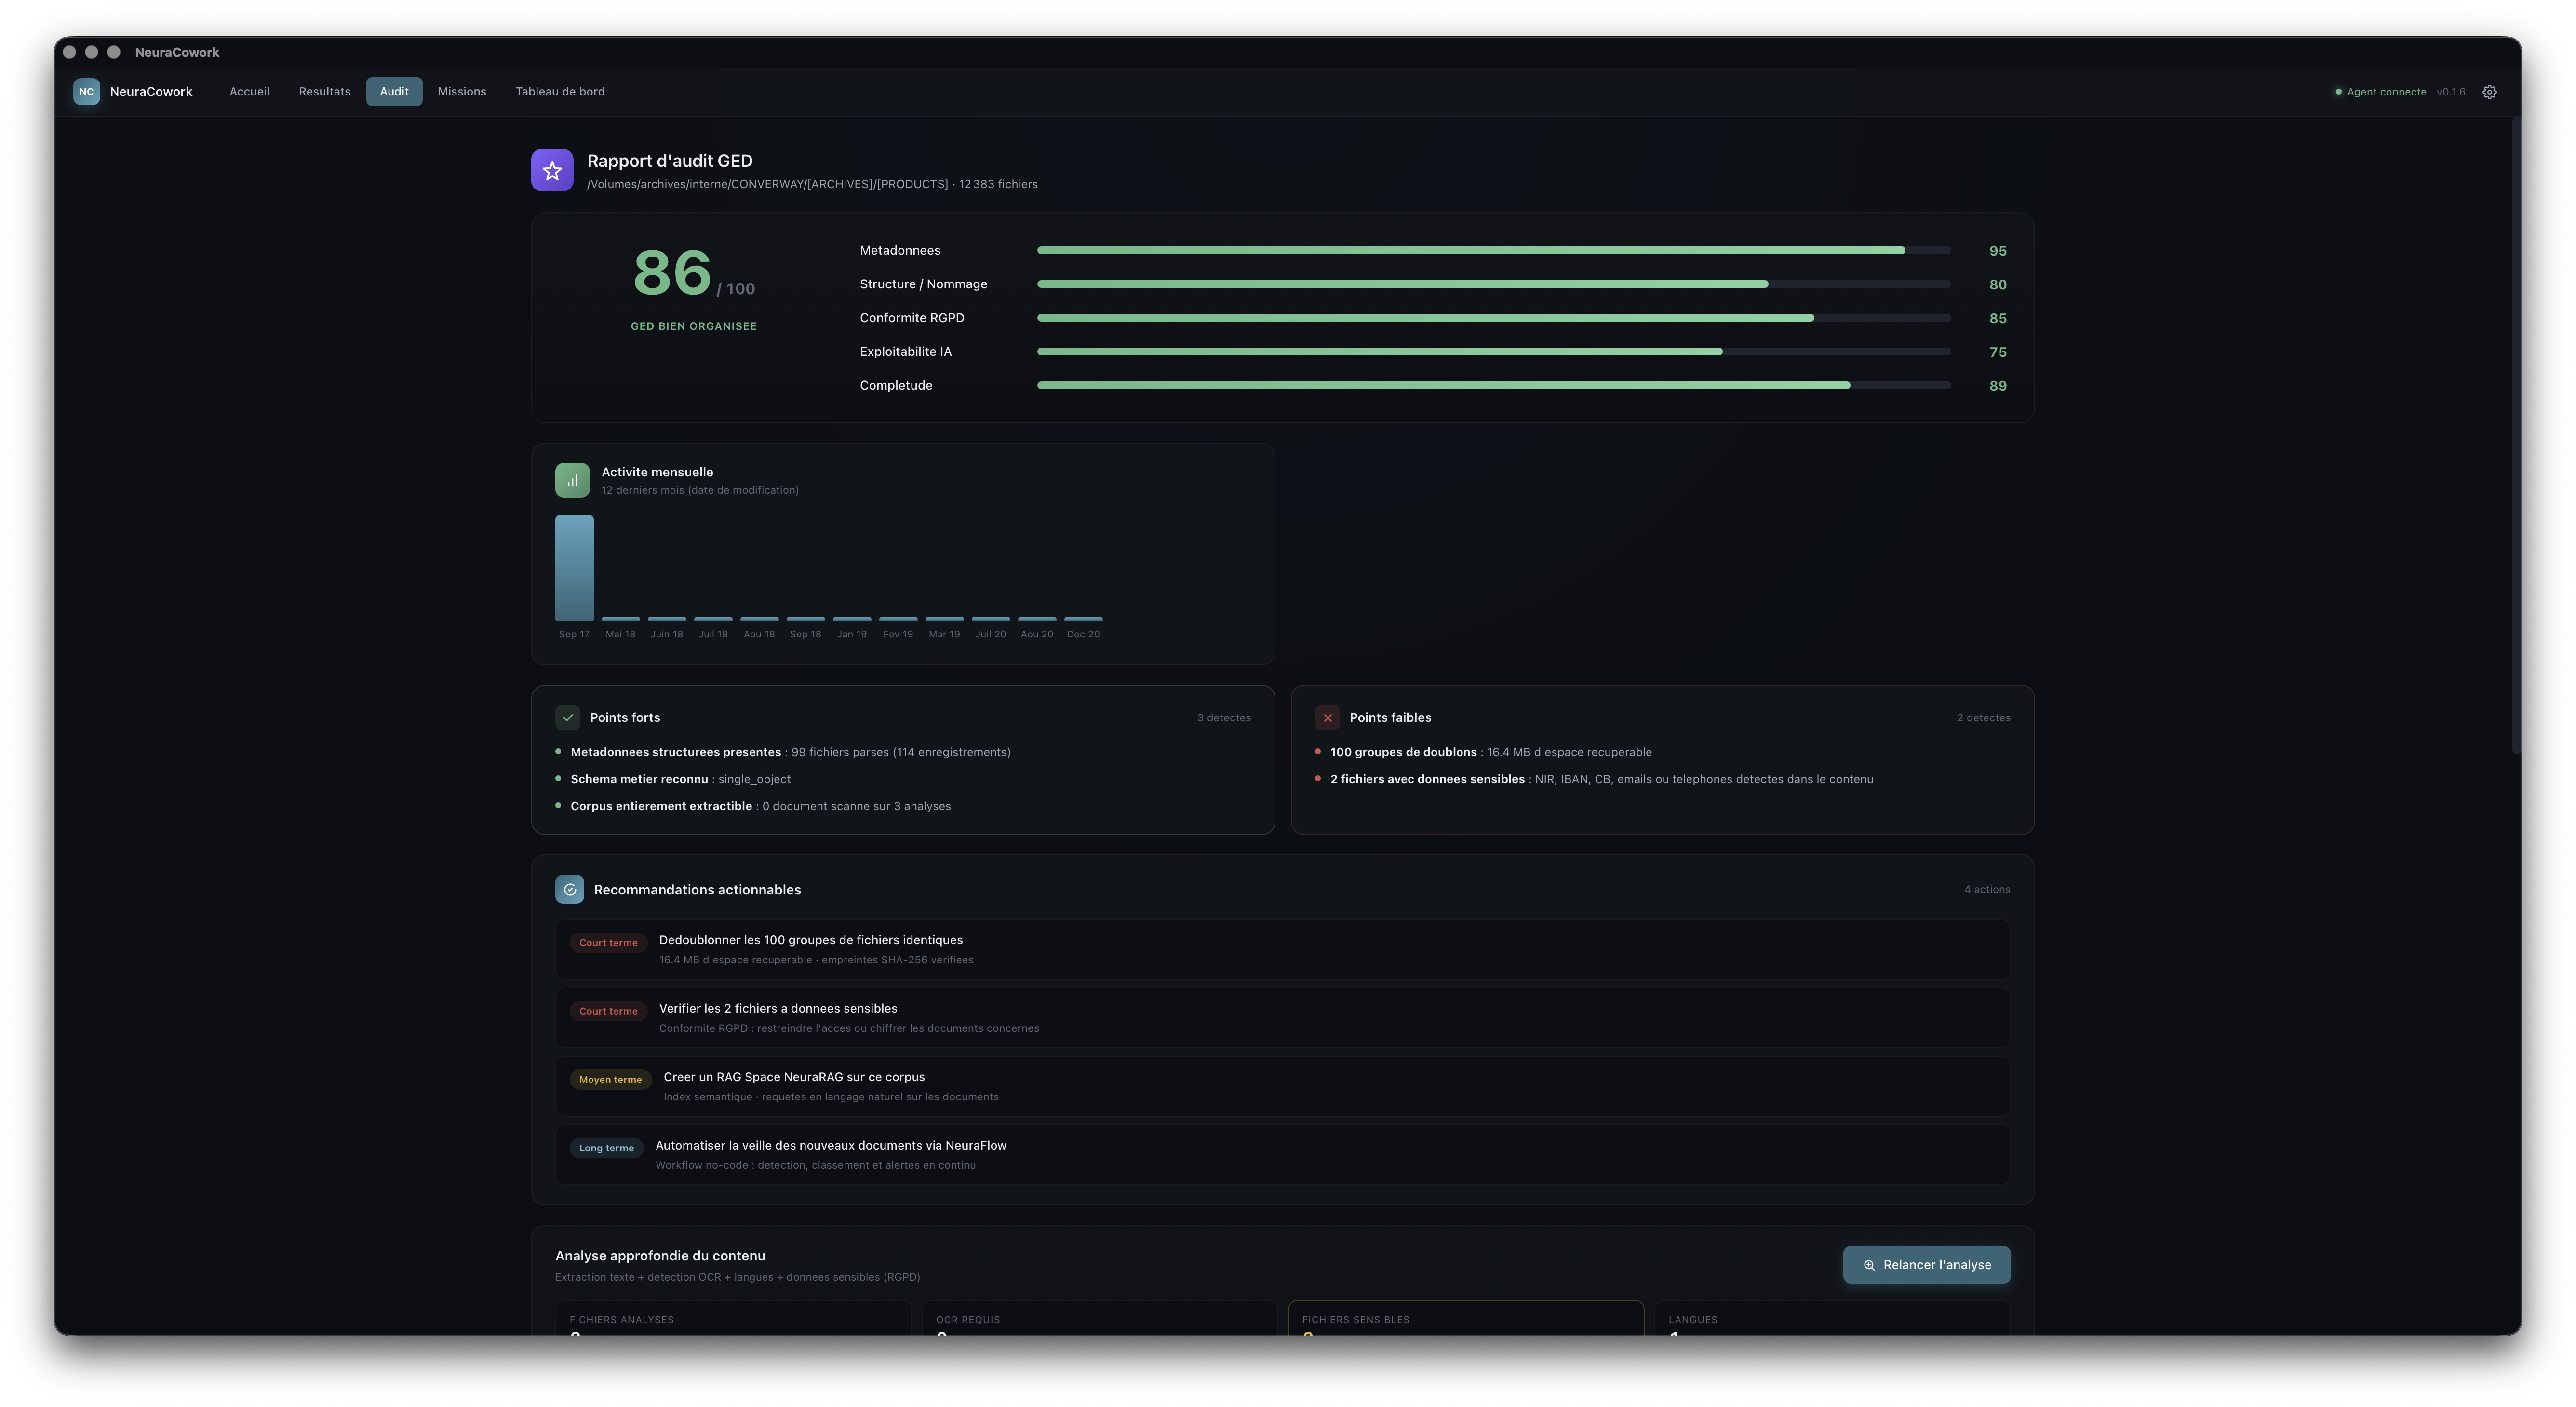Open the Resultats tab

324,92
